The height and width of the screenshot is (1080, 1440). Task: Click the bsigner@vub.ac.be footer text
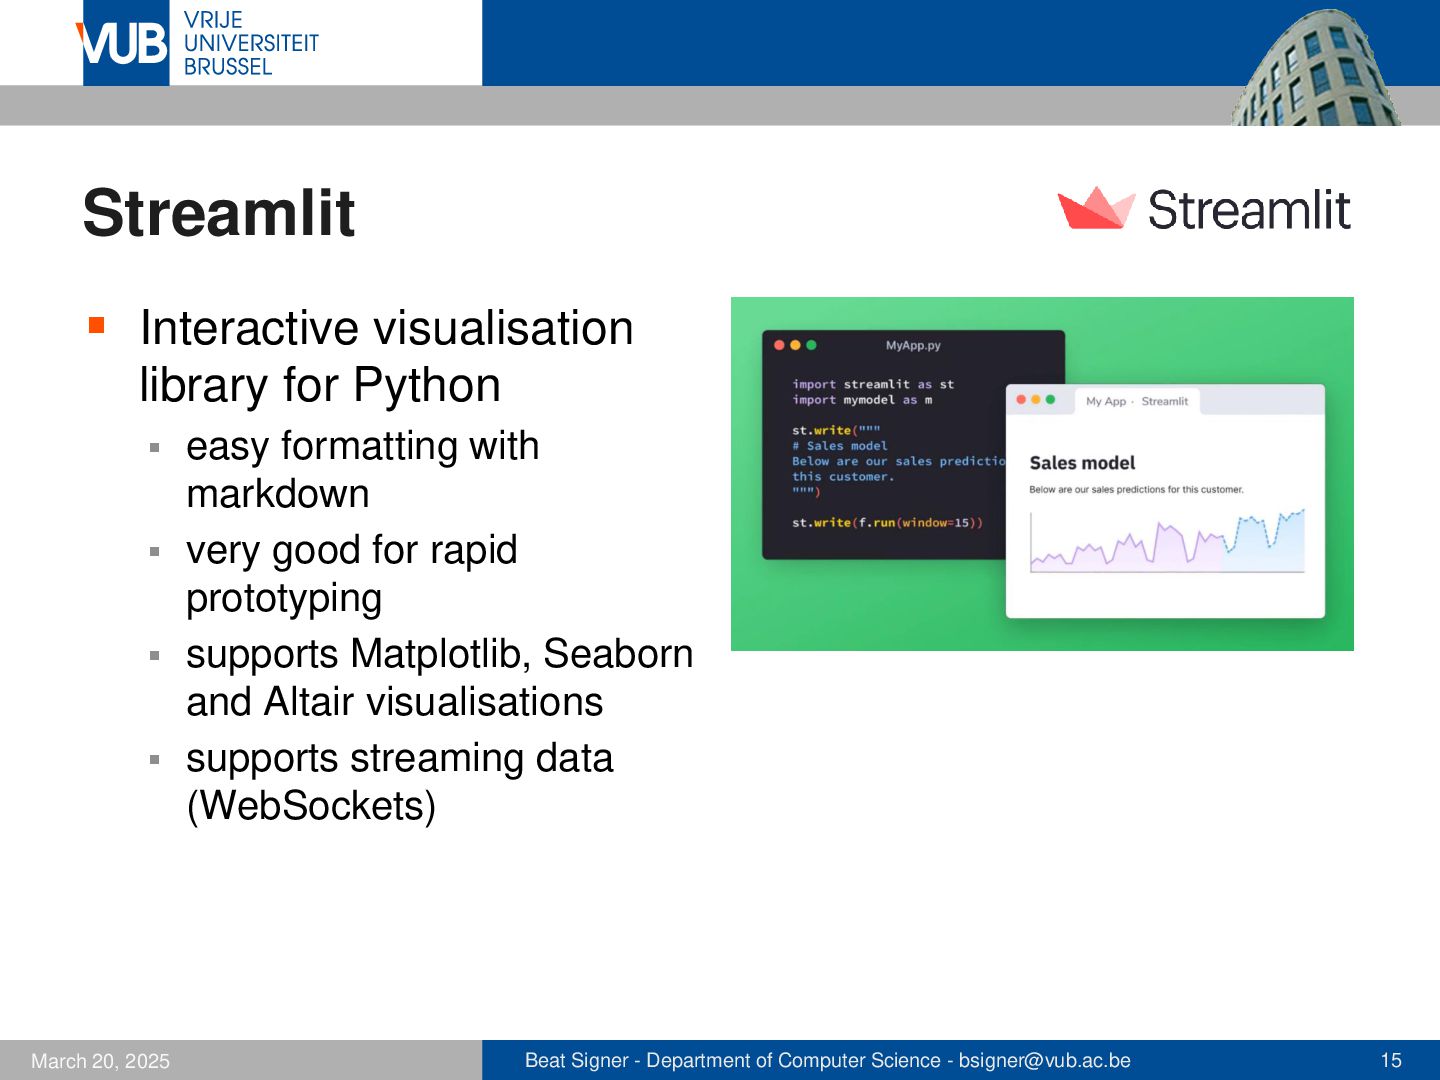click(x=1044, y=1060)
